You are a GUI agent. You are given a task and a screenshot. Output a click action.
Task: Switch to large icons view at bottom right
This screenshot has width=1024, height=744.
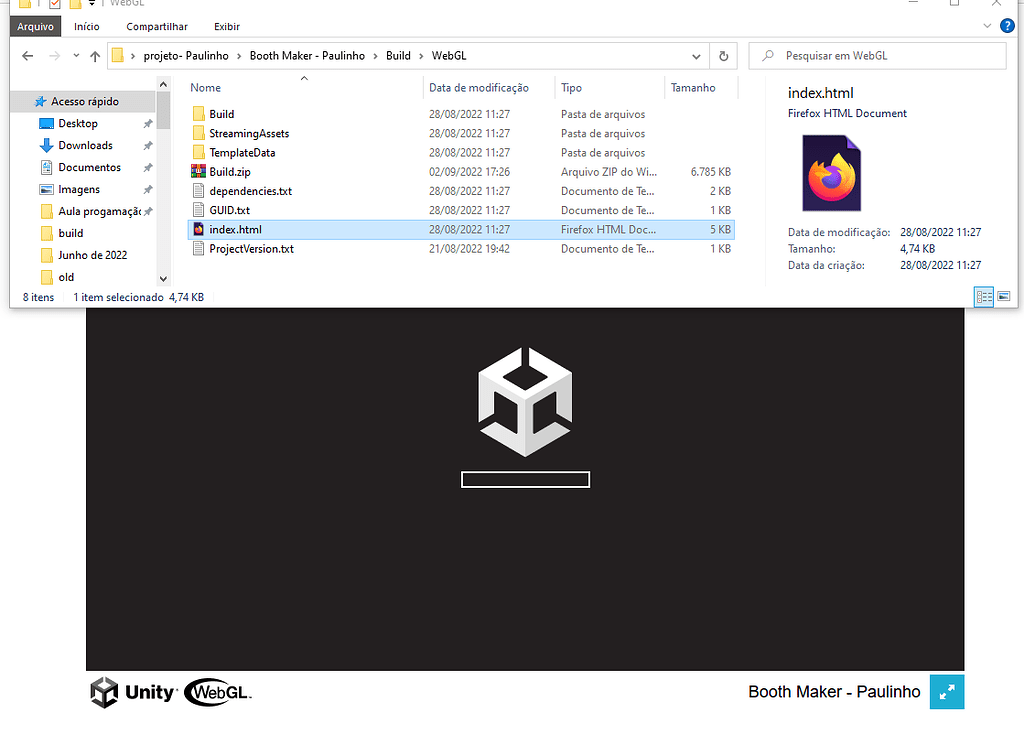1004,297
